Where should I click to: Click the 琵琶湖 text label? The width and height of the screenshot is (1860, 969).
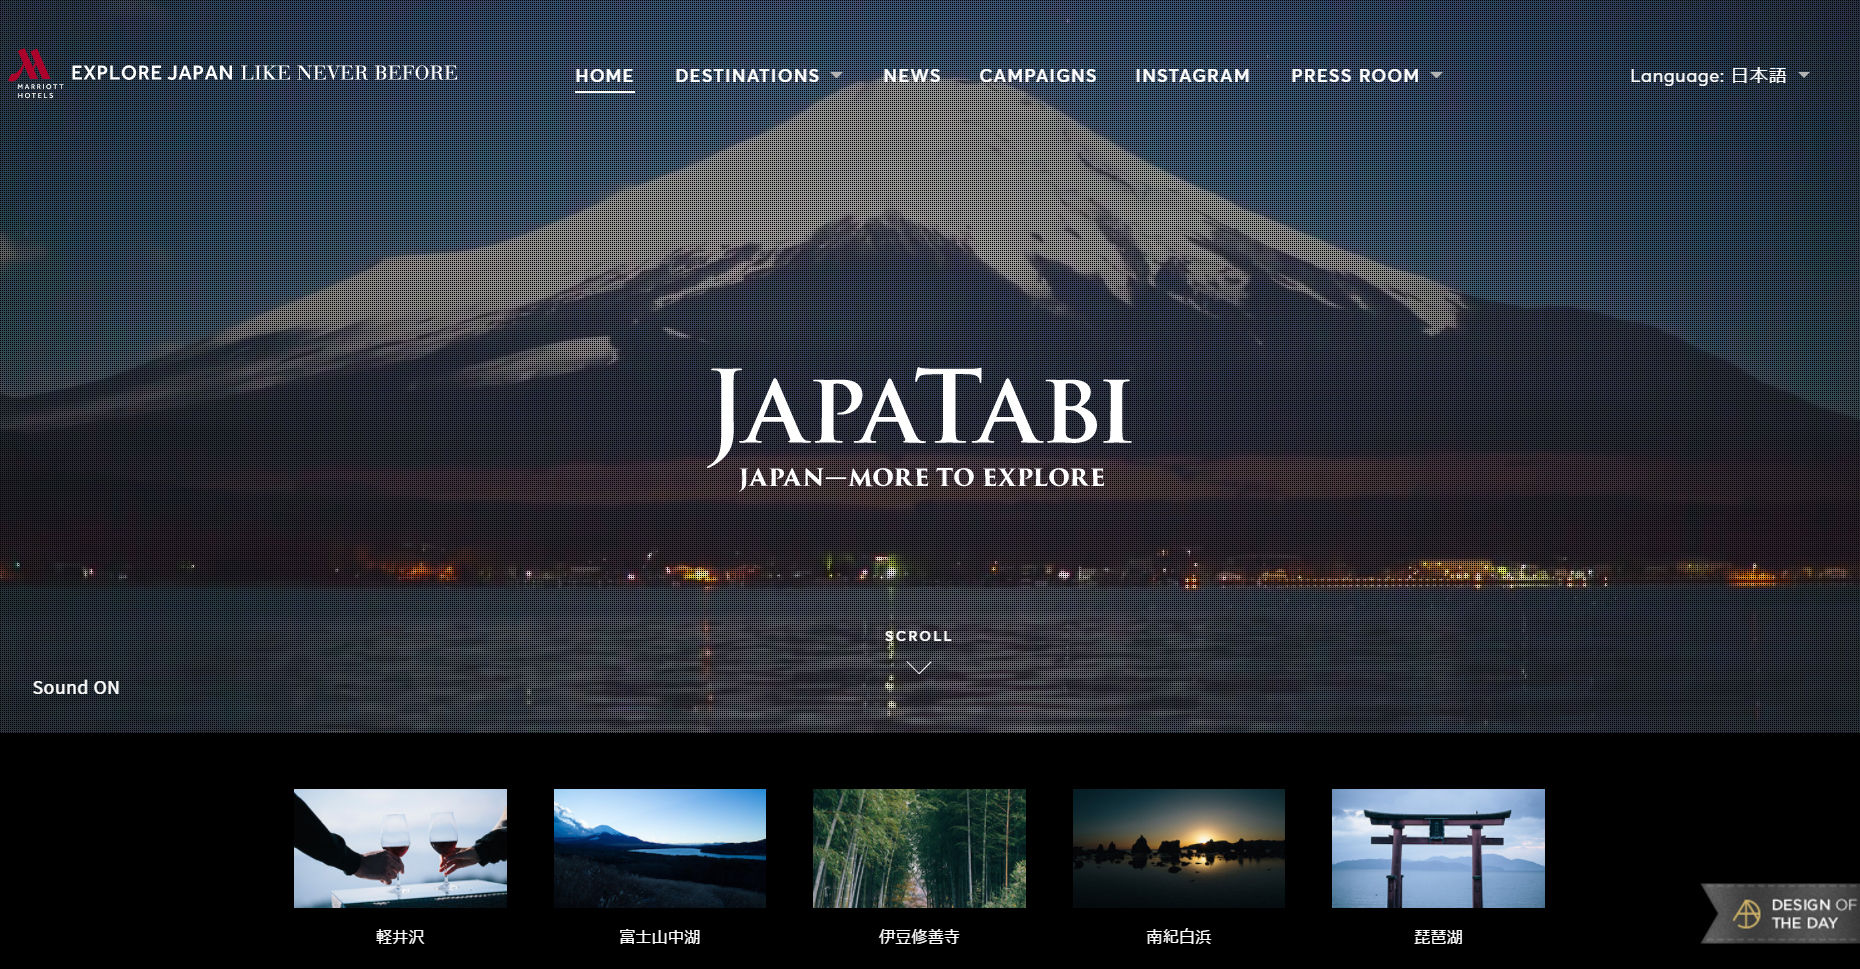(x=1438, y=937)
